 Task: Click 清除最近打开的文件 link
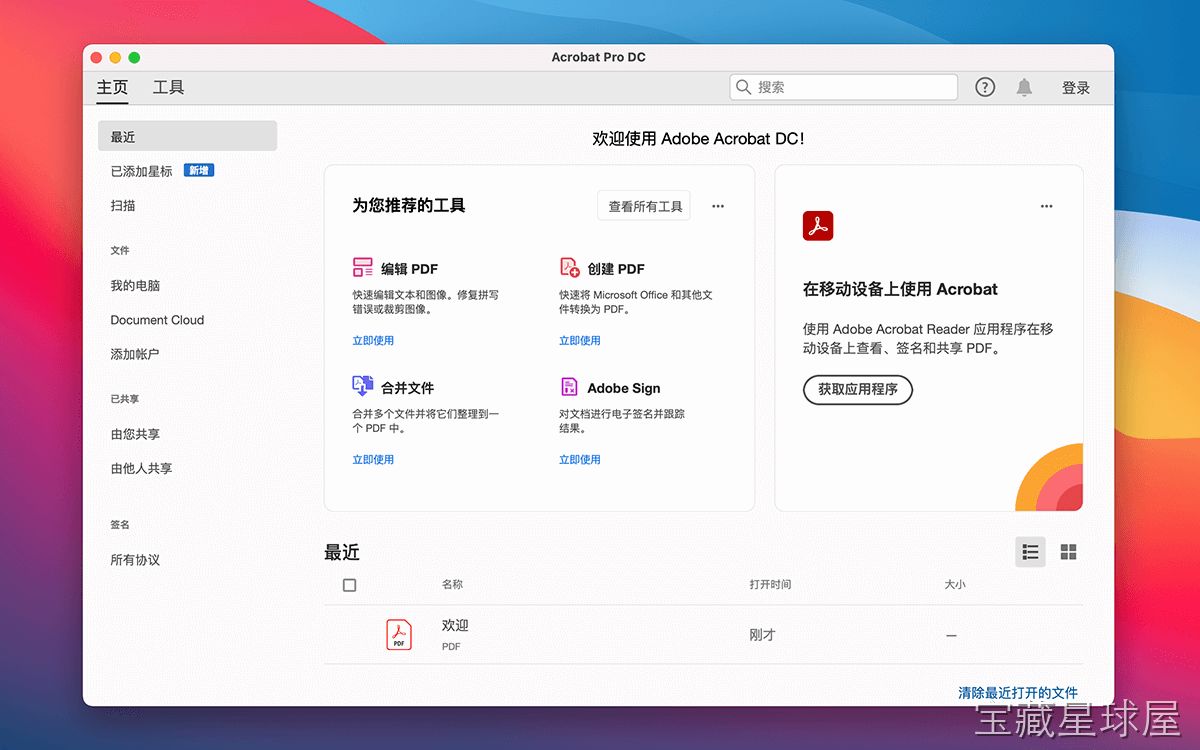coord(1018,692)
